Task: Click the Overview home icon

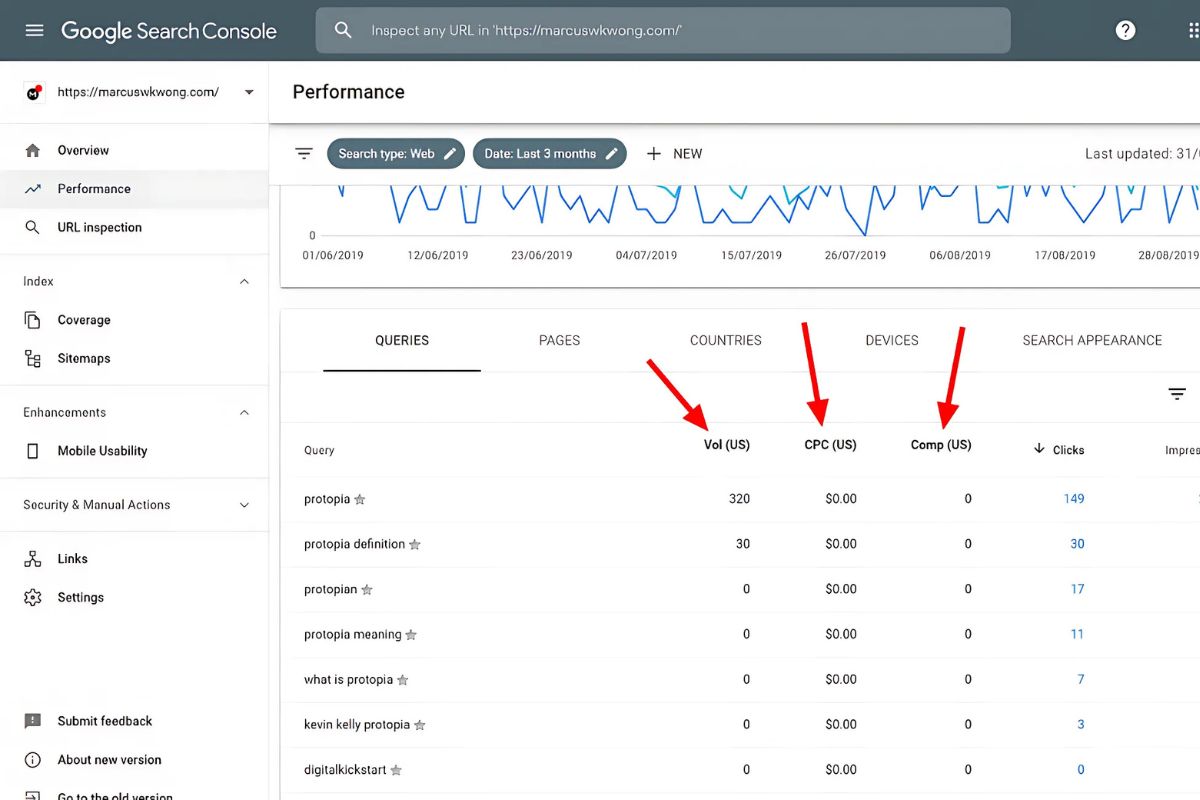Action: [x=33, y=150]
